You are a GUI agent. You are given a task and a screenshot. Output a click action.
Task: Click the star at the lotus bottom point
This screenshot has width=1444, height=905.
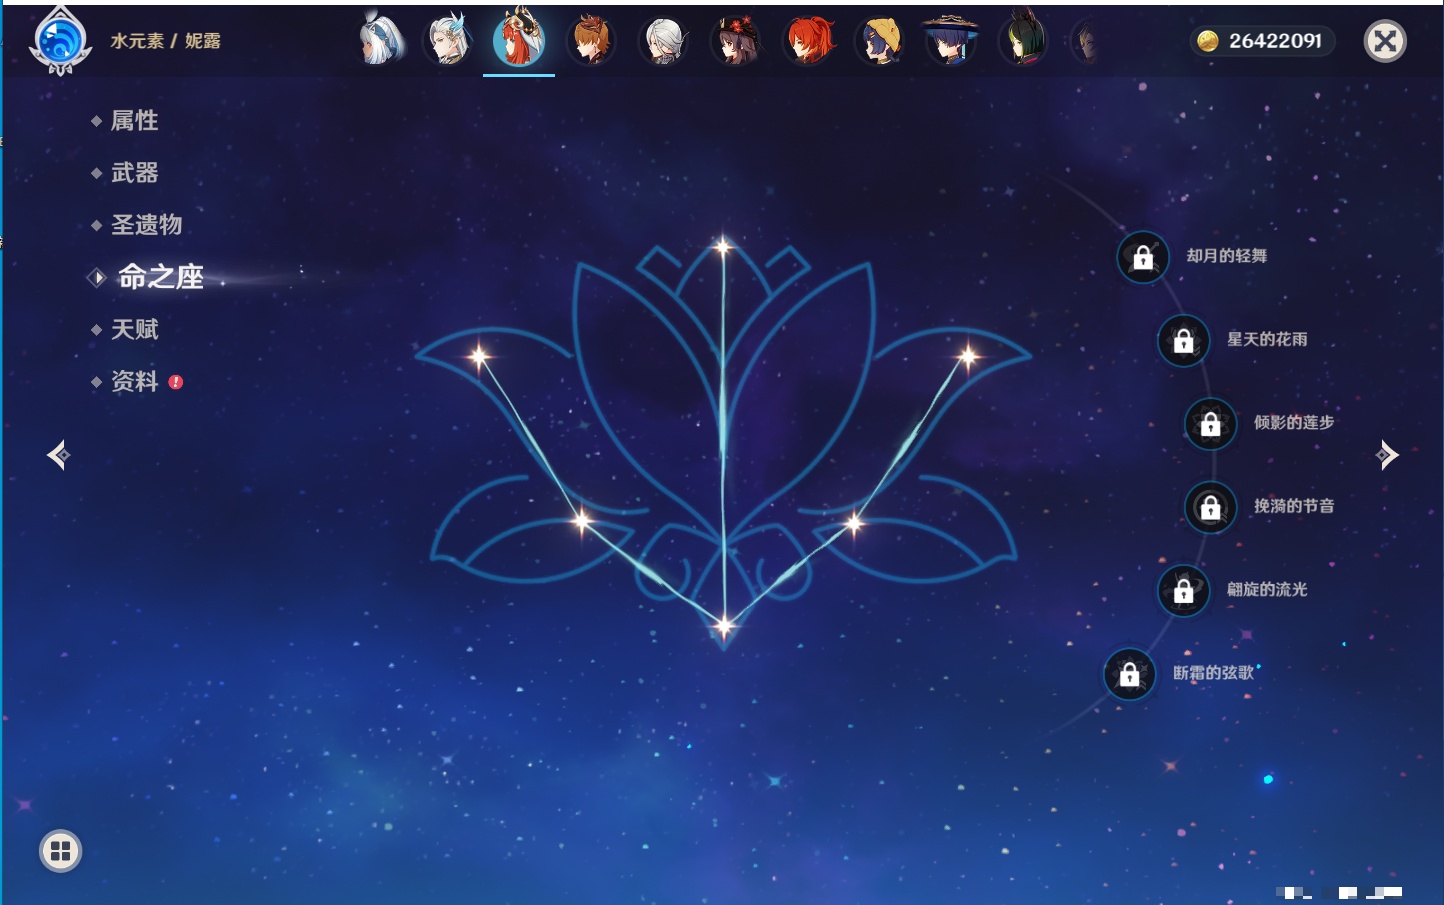click(723, 626)
